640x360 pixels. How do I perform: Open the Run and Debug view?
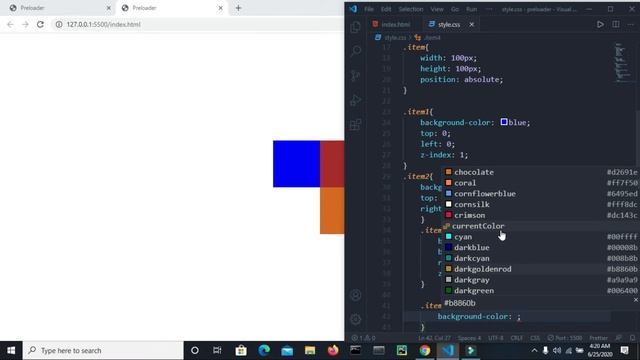[356, 100]
